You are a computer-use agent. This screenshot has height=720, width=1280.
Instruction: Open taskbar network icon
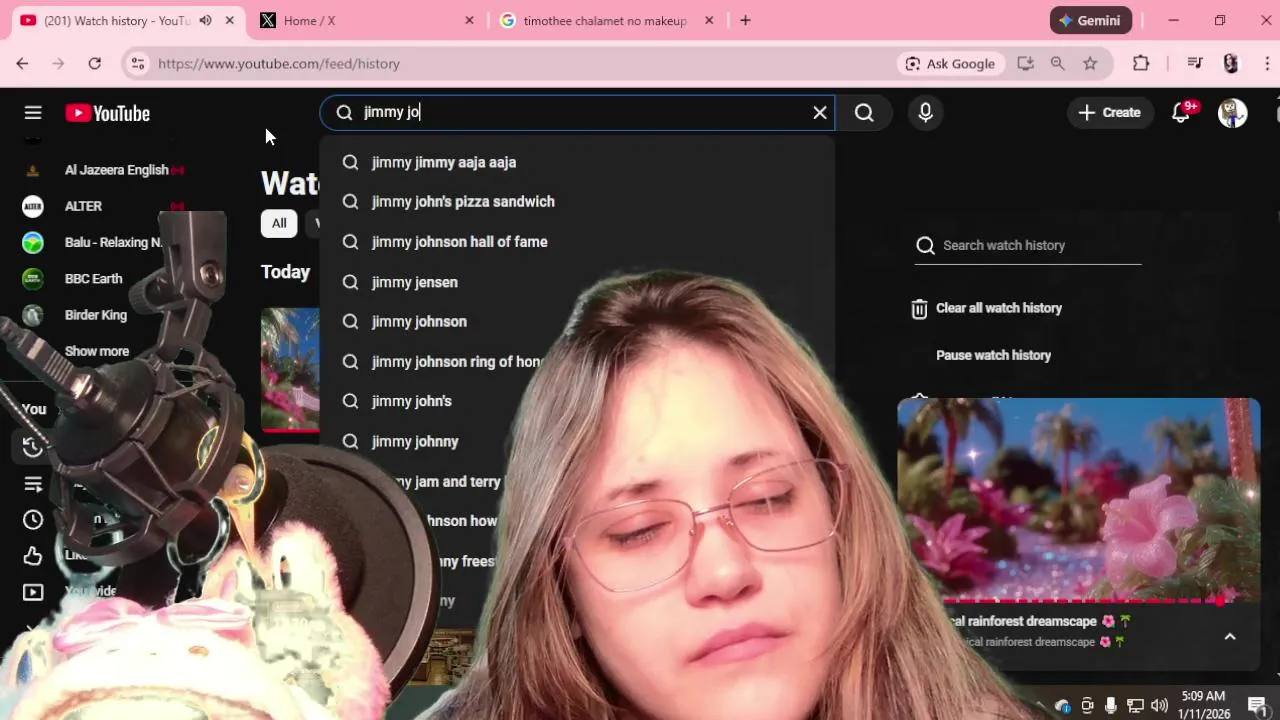click(1135, 706)
